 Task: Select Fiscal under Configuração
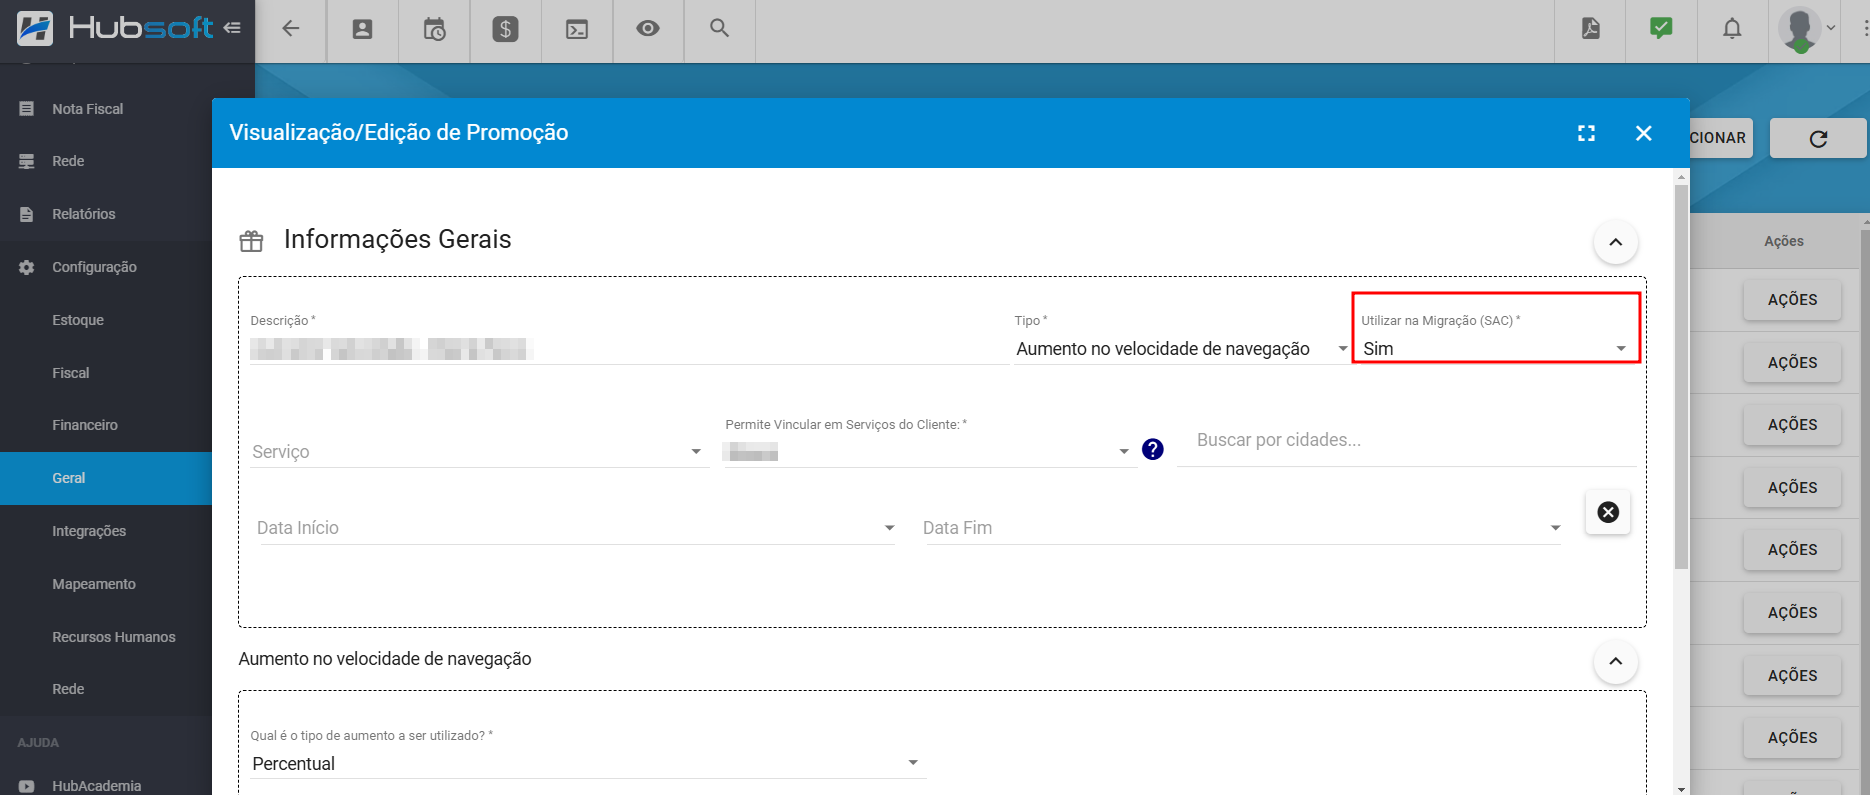point(70,373)
